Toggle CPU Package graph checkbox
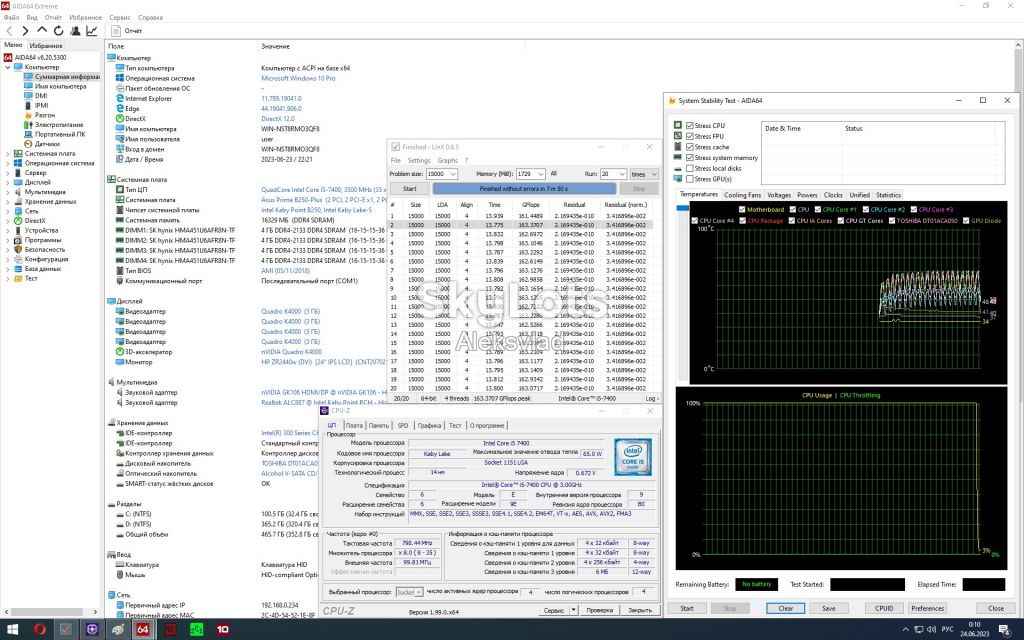The height and width of the screenshot is (640, 1024). (743, 221)
